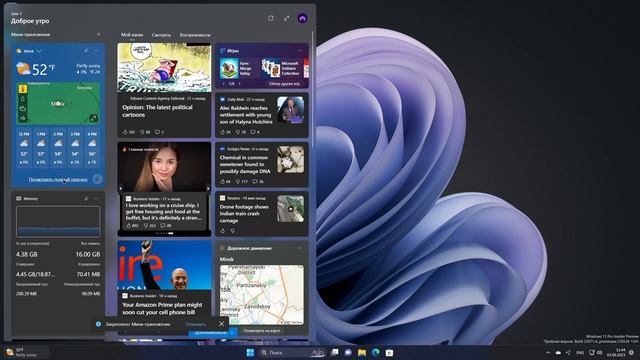Open the full forecast link
The height and width of the screenshot is (360, 640).
pos(58,180)
